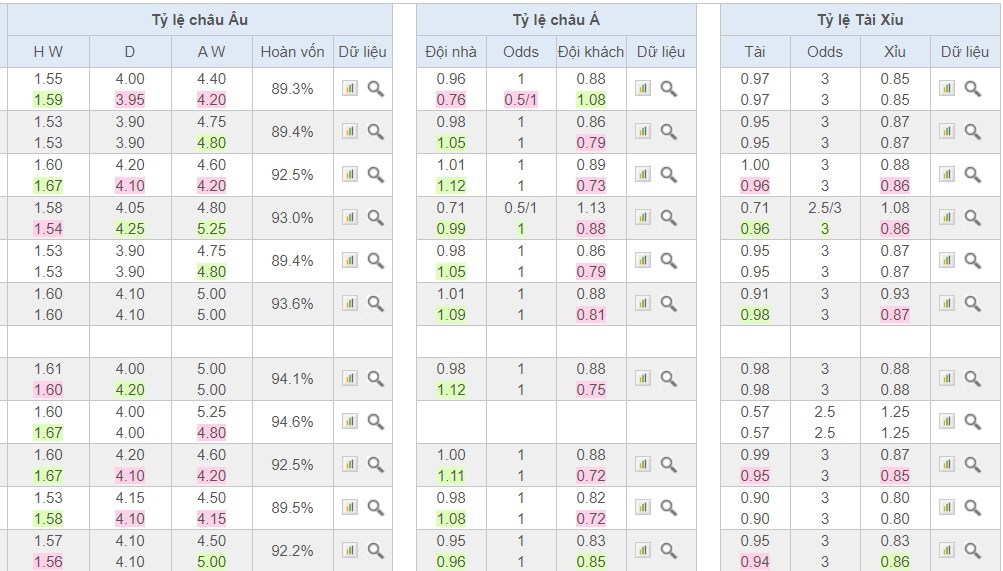Open magnifier in Asian row with 1.00 home
This screenshot has height=571, width=1003.
click(669, 465)
